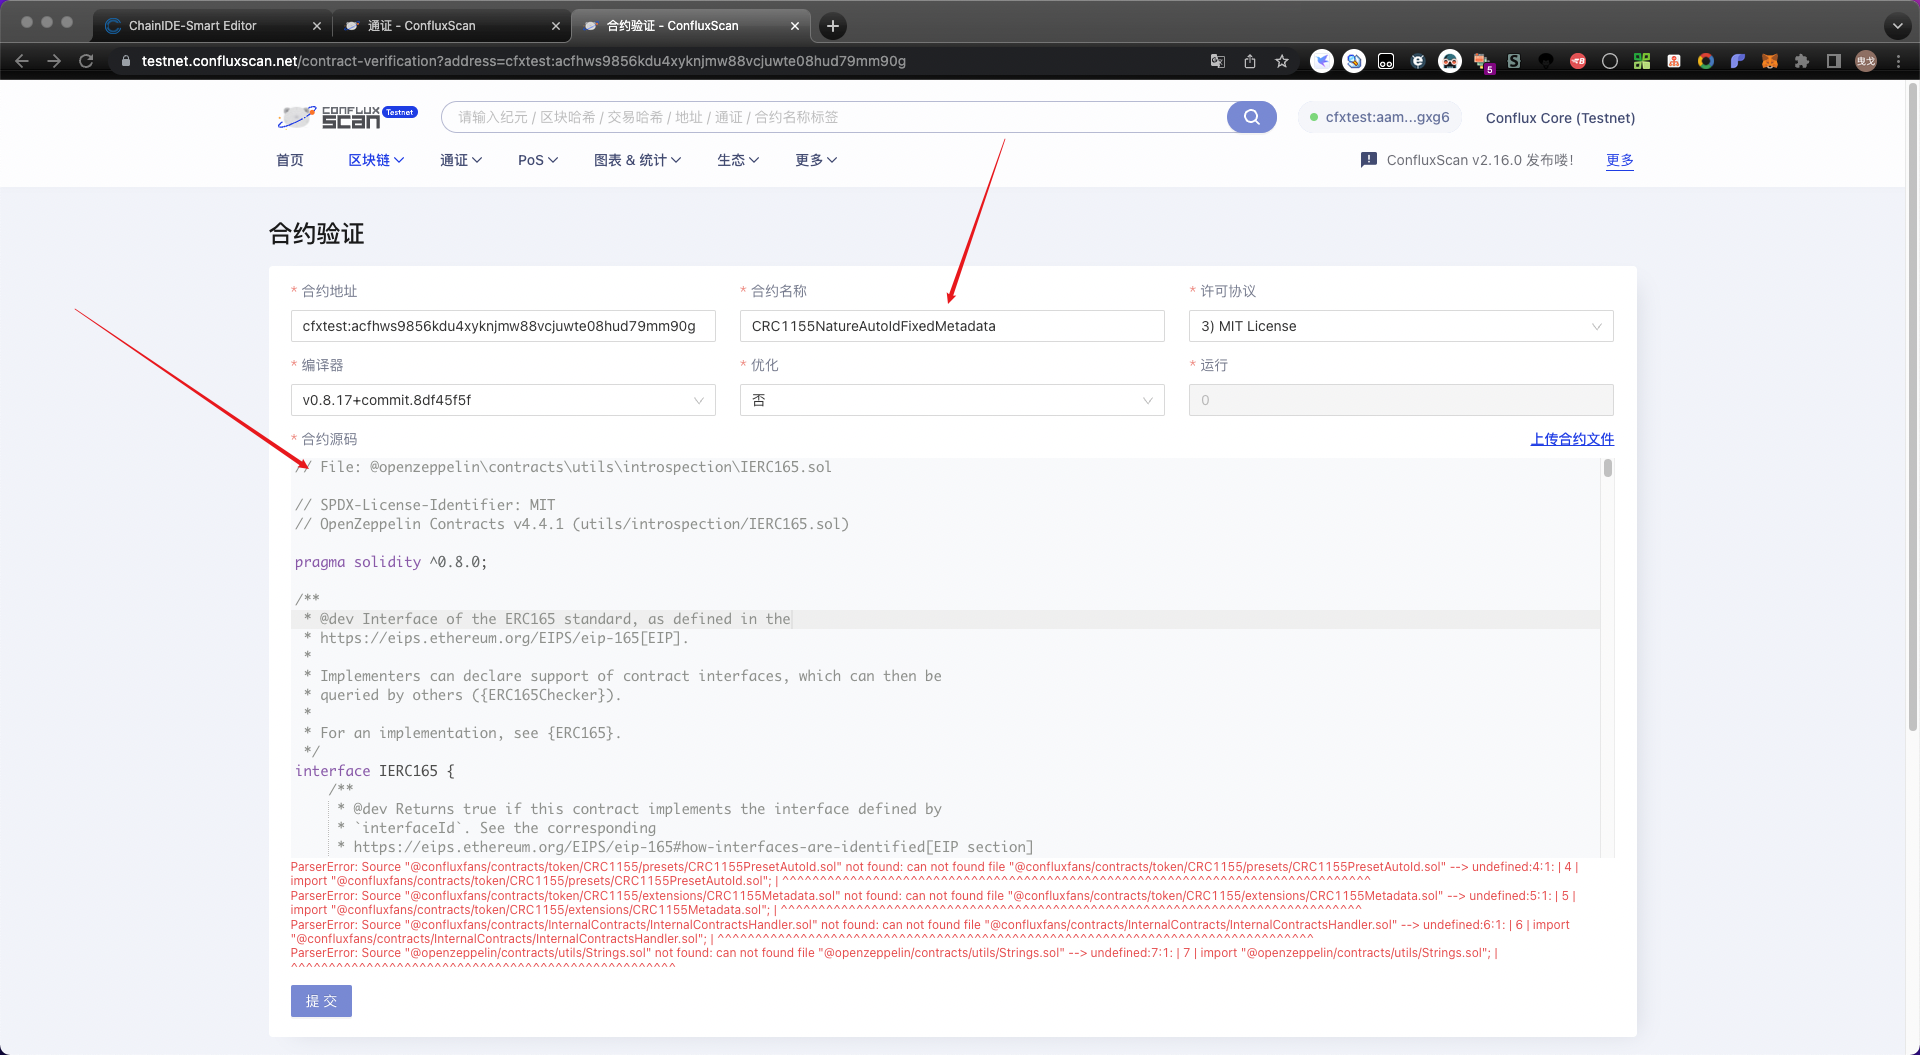
Task: Expand the 生态 menu
Action: [738, 160]
